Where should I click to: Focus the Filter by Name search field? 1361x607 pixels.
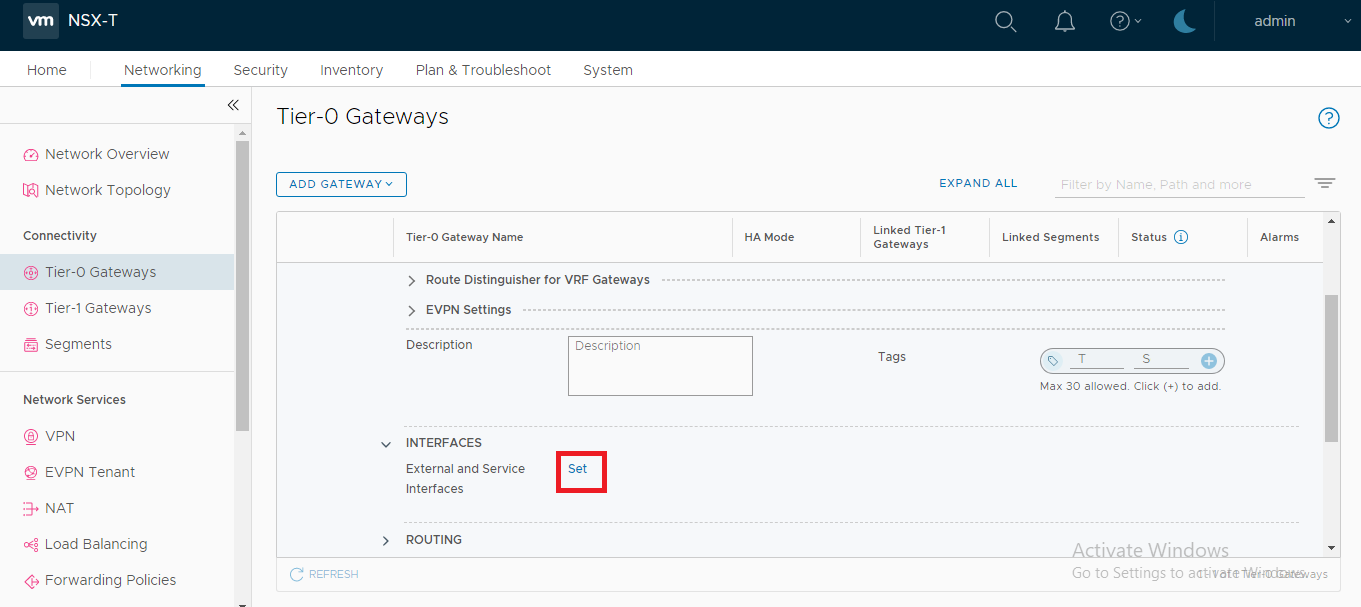click(1180, 185)
